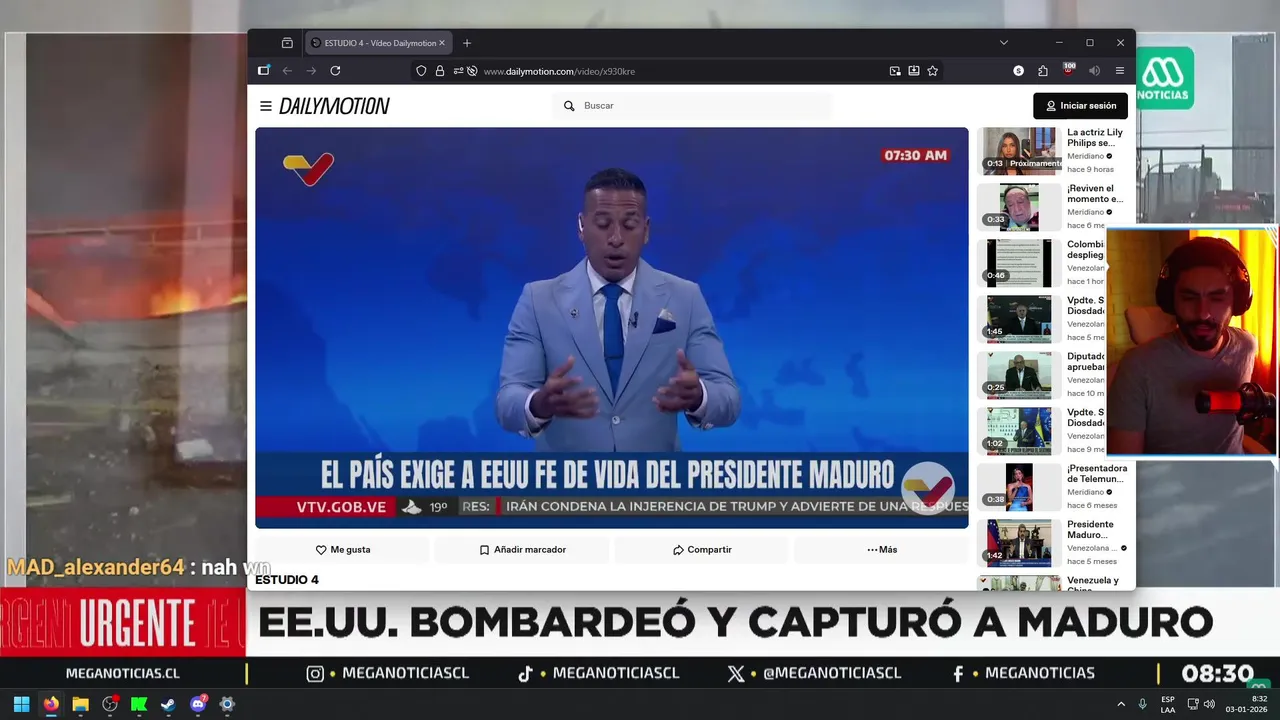Screen dimensions: 1280x720
Task: Open ¡Presentadora de Telemun... video
Action: (1097, 474)
